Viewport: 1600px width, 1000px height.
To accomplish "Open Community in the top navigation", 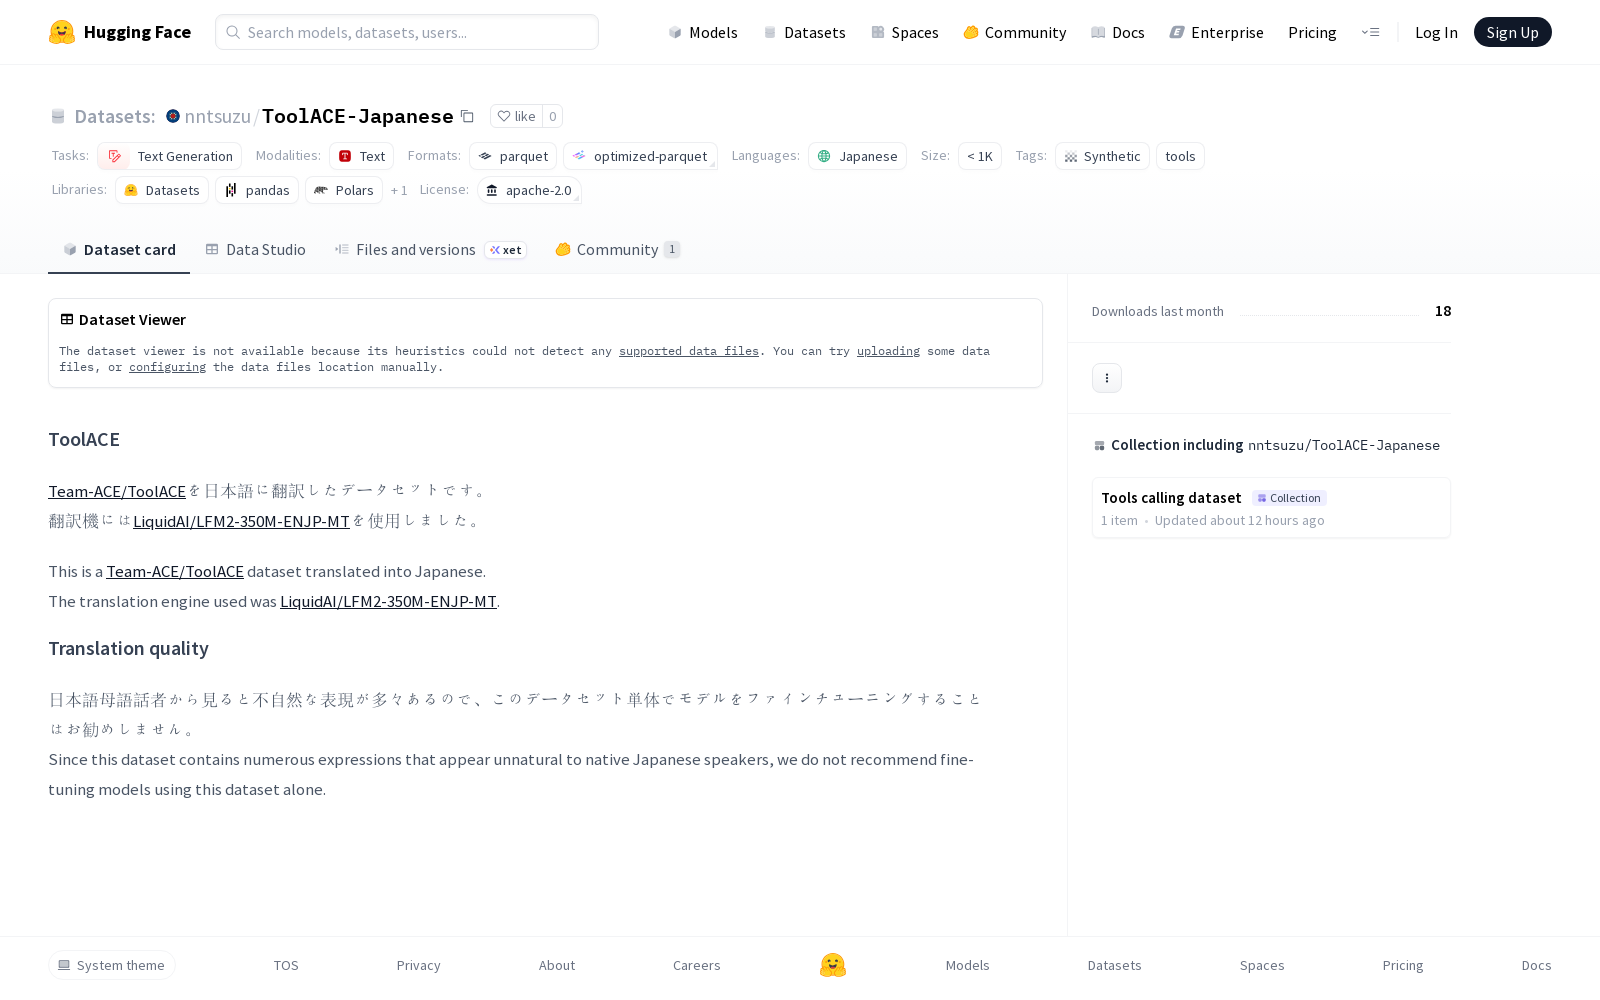I will 1014,32.
